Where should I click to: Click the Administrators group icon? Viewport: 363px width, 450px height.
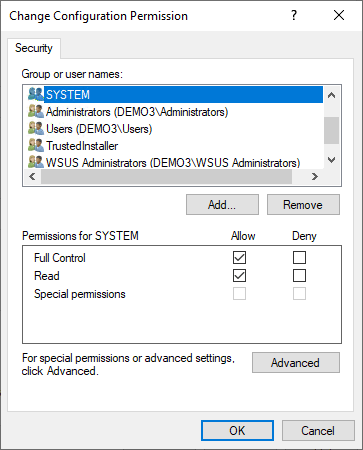(x=36, y=111)
